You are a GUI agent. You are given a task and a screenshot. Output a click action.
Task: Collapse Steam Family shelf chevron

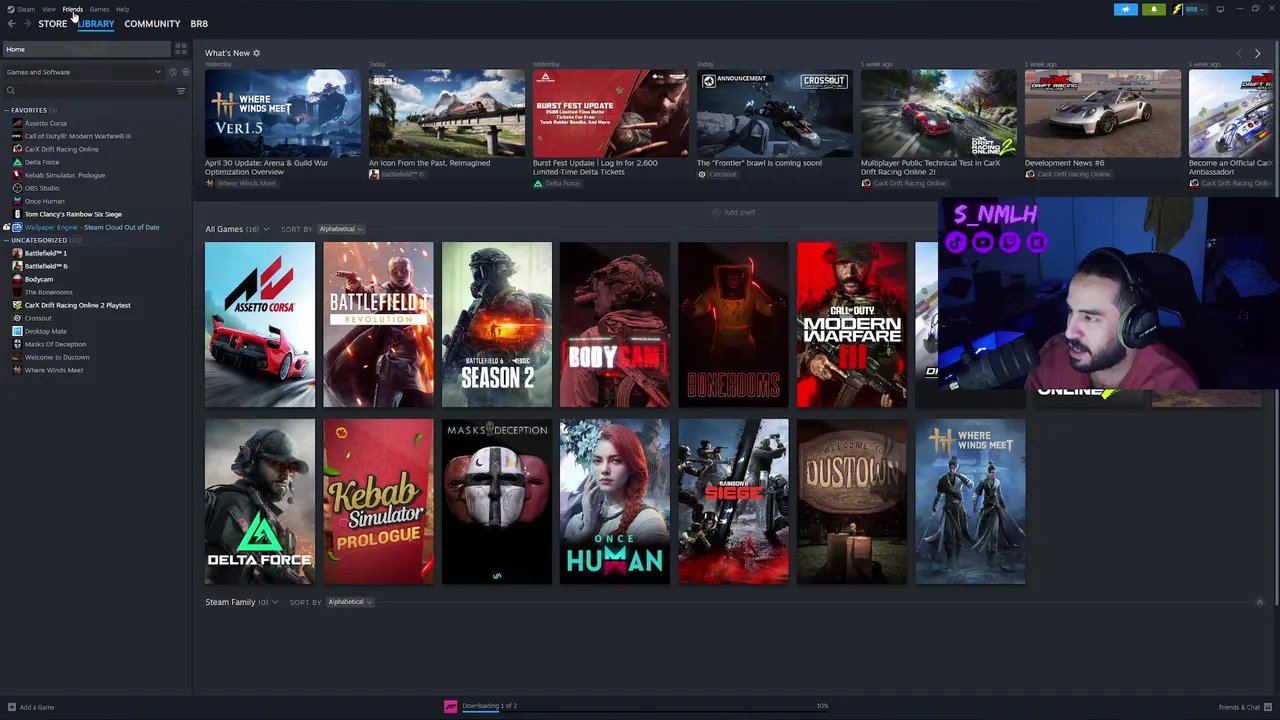[1259, 602]
